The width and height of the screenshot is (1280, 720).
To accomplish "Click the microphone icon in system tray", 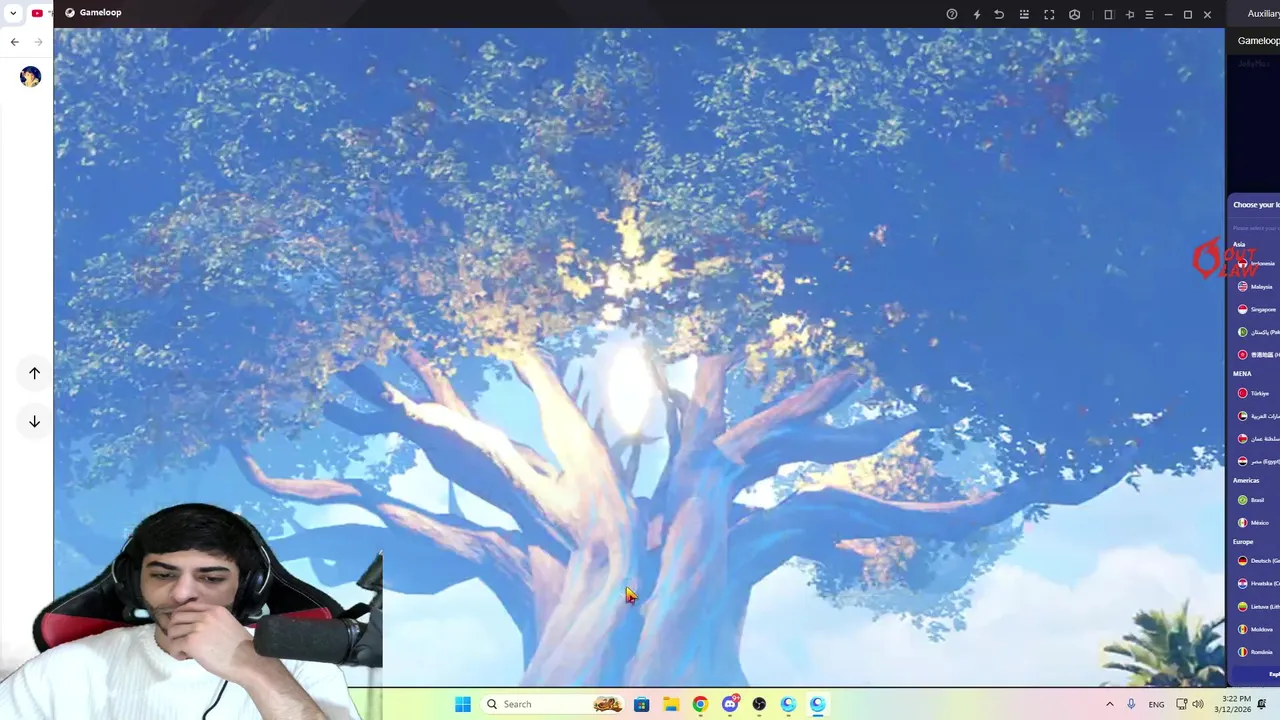I will pyautogui.click(x=1132, y=704).
